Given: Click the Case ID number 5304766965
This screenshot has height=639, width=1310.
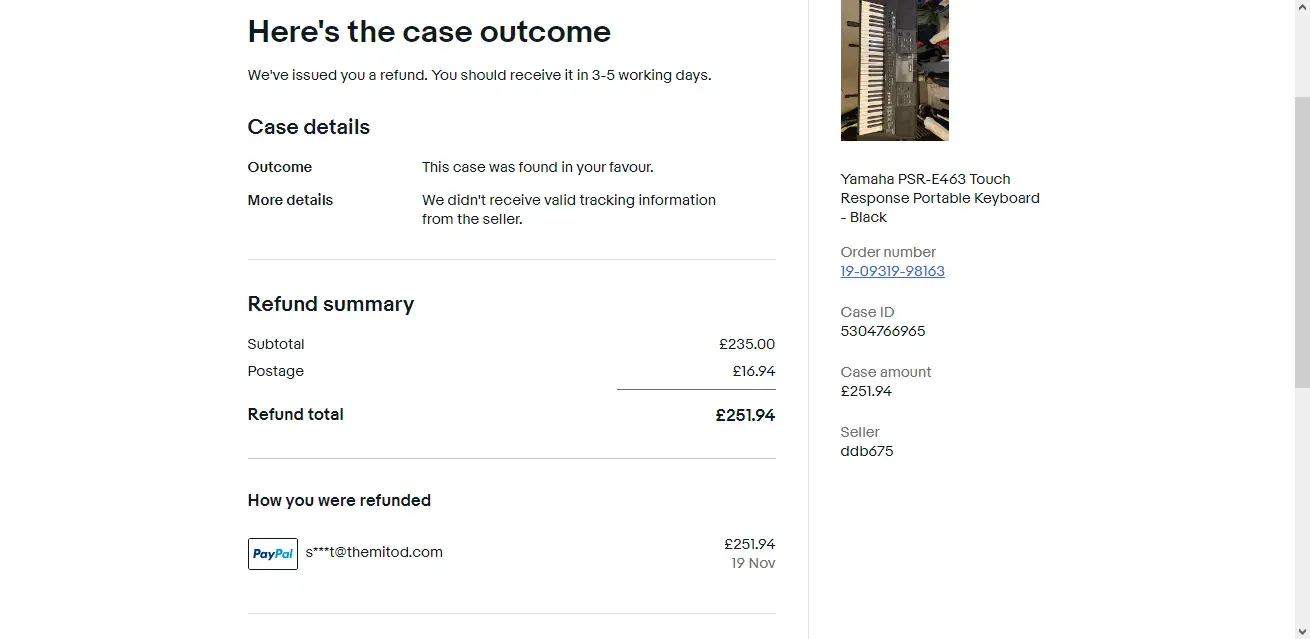Looking at the screenshot, I should point(882,331).
